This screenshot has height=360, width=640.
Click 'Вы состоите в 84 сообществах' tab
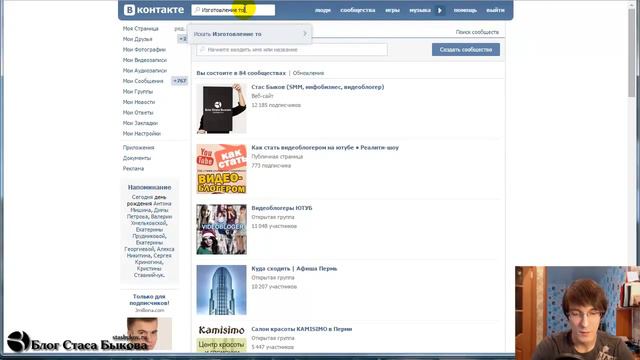241,73
